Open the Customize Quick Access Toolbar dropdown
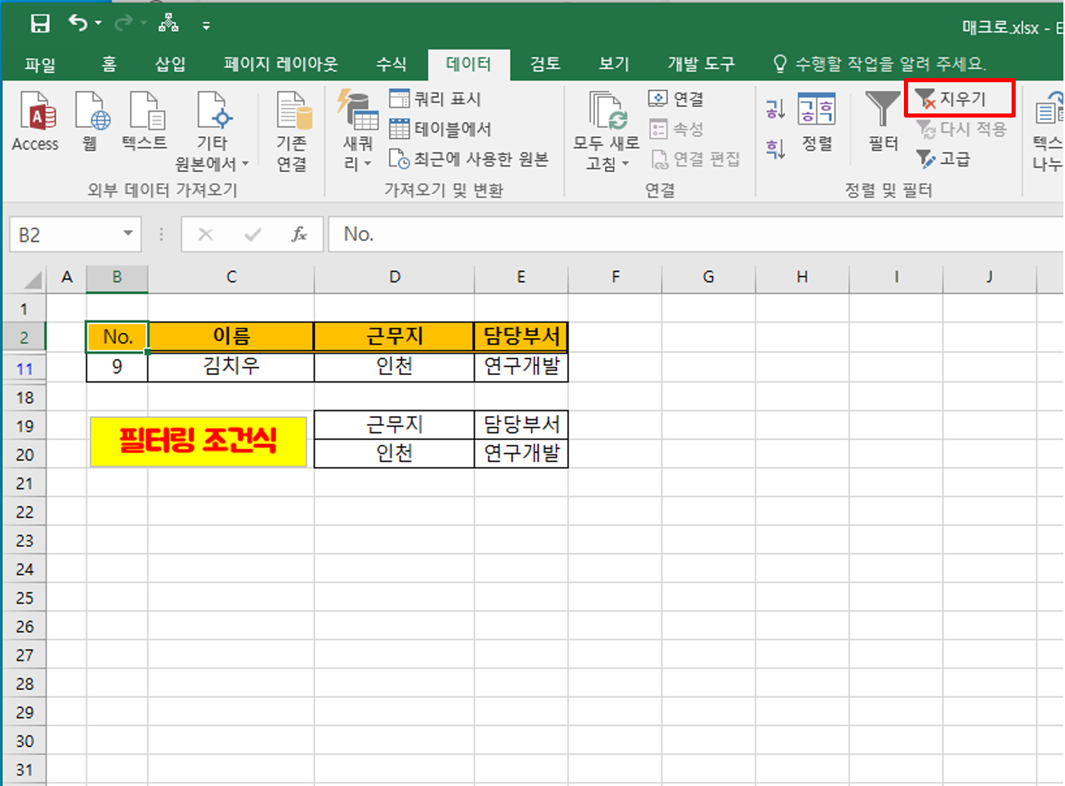 click(206, 26)
